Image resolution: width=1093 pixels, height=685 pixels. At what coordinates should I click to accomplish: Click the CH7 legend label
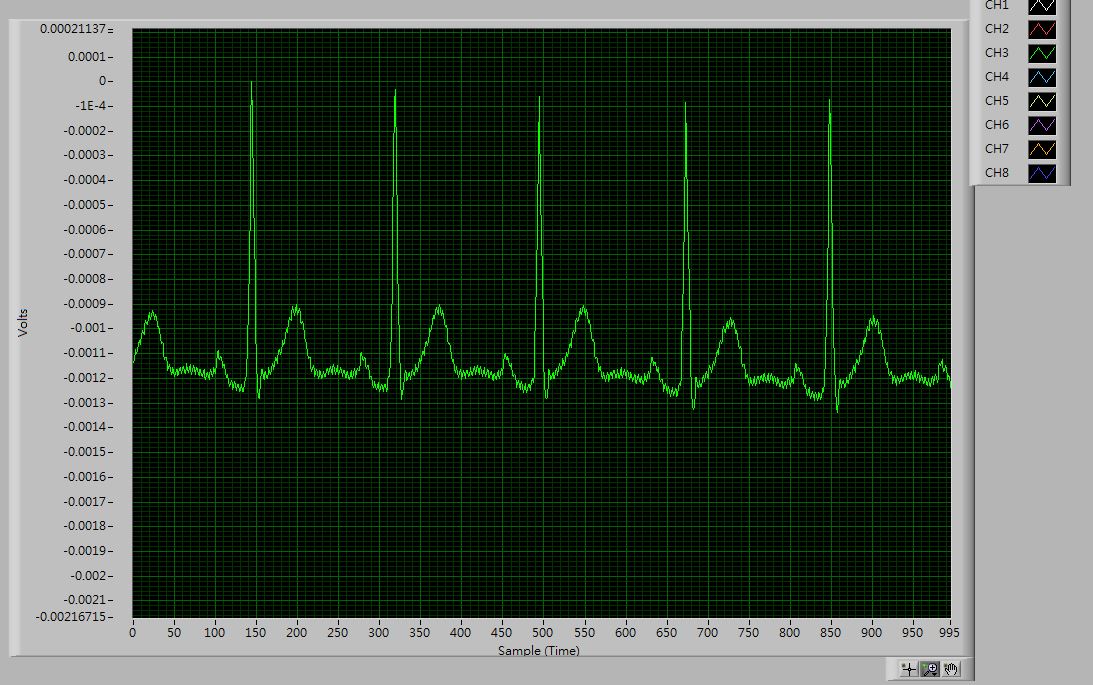click(997, 148)
